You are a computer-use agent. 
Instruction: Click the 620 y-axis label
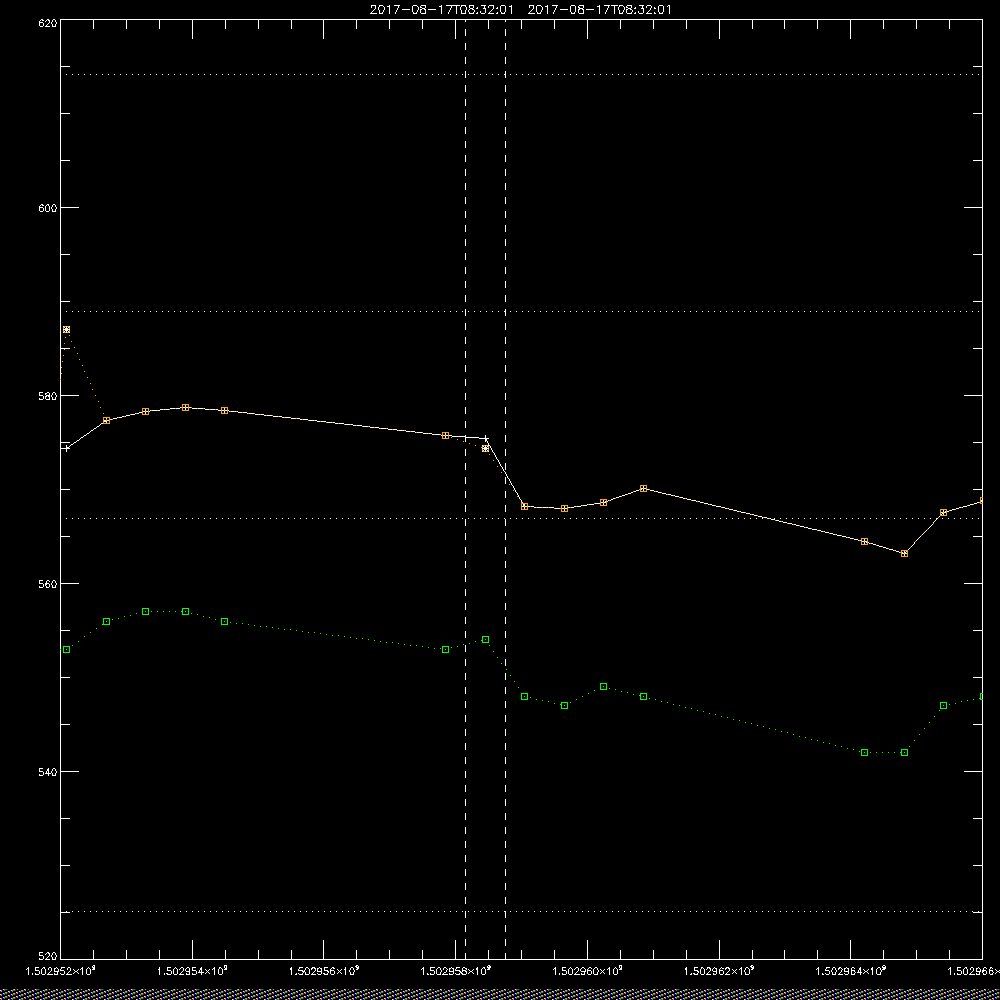48,22
